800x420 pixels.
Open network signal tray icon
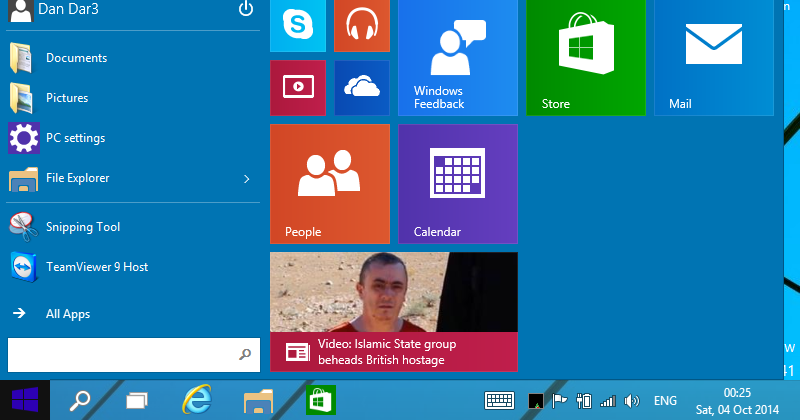click(x=608, y=401)
